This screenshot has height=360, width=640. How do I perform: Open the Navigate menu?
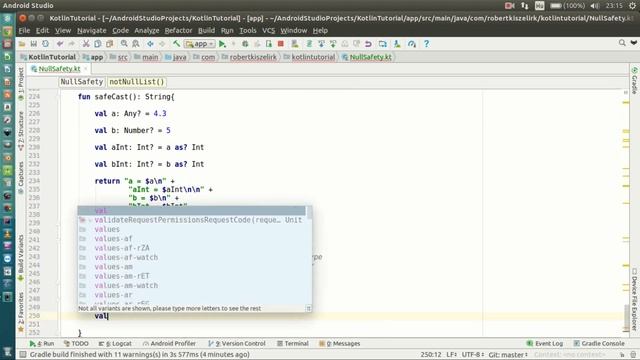[91, 31]
